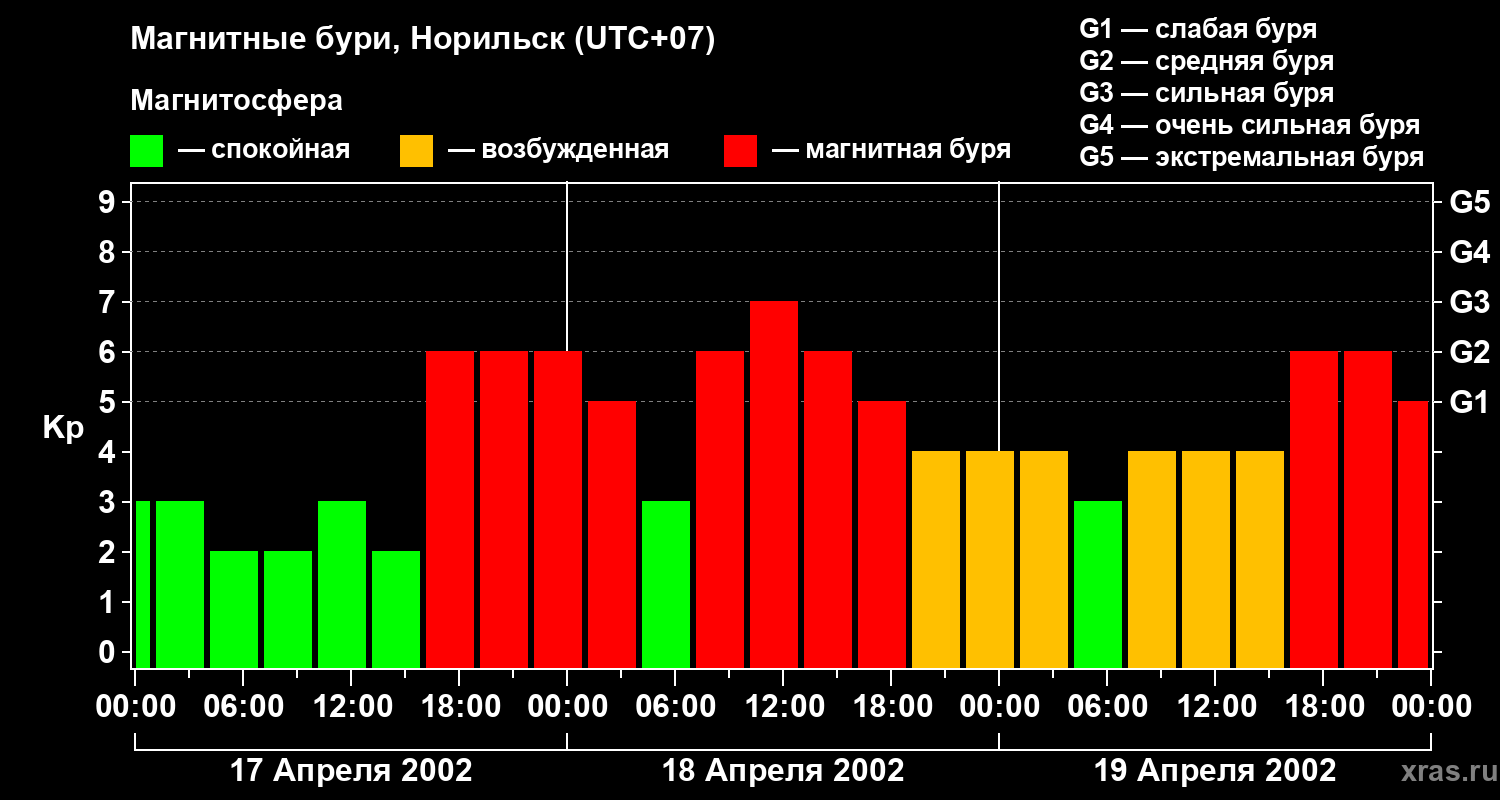Image resolution: width=1500 pixels, height=800 pixels.
Task: Click the only green bar on 19 April
Action: tap(1098, 584)
